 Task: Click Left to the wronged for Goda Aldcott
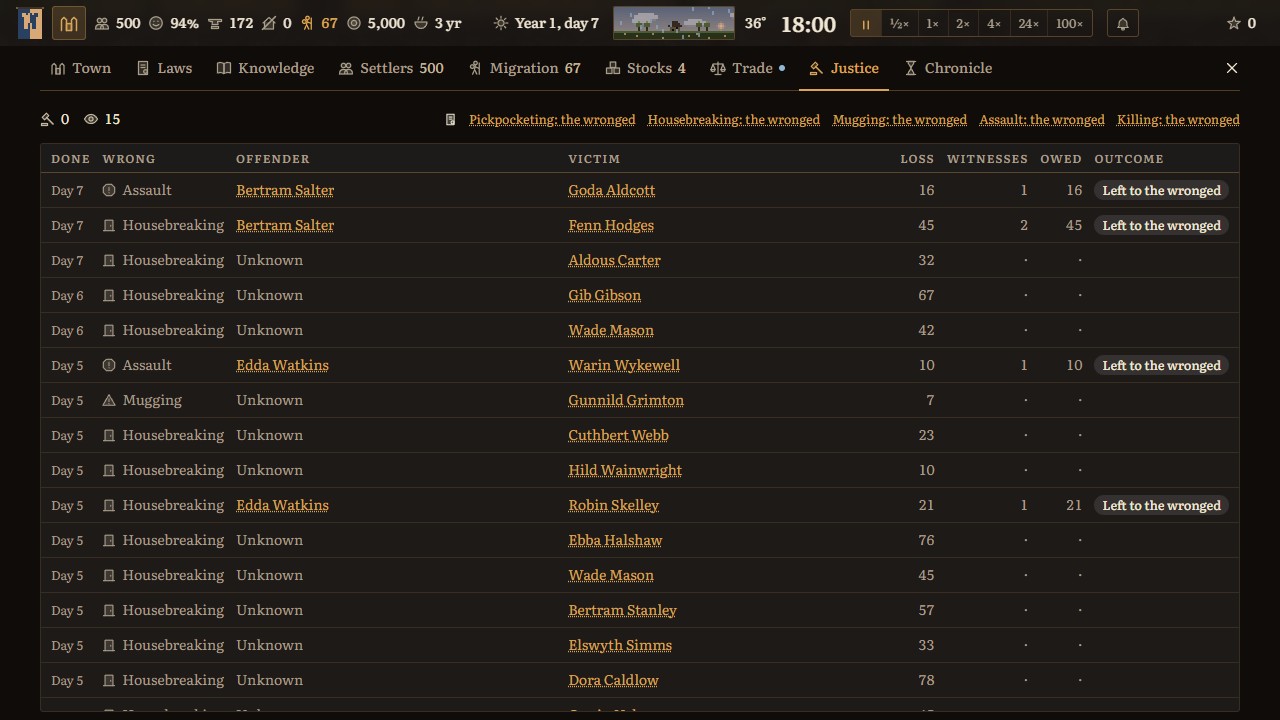coord(1161,190)
